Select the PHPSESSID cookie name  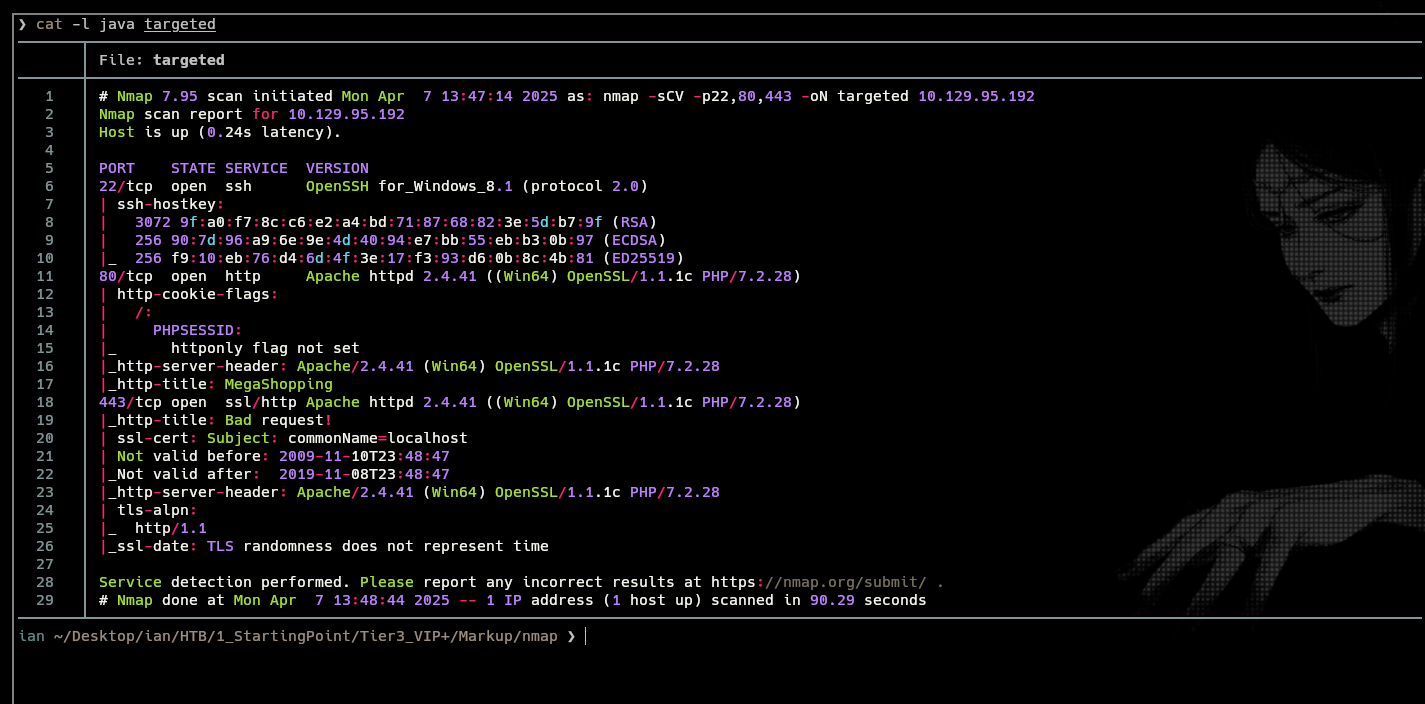point(197,330)
